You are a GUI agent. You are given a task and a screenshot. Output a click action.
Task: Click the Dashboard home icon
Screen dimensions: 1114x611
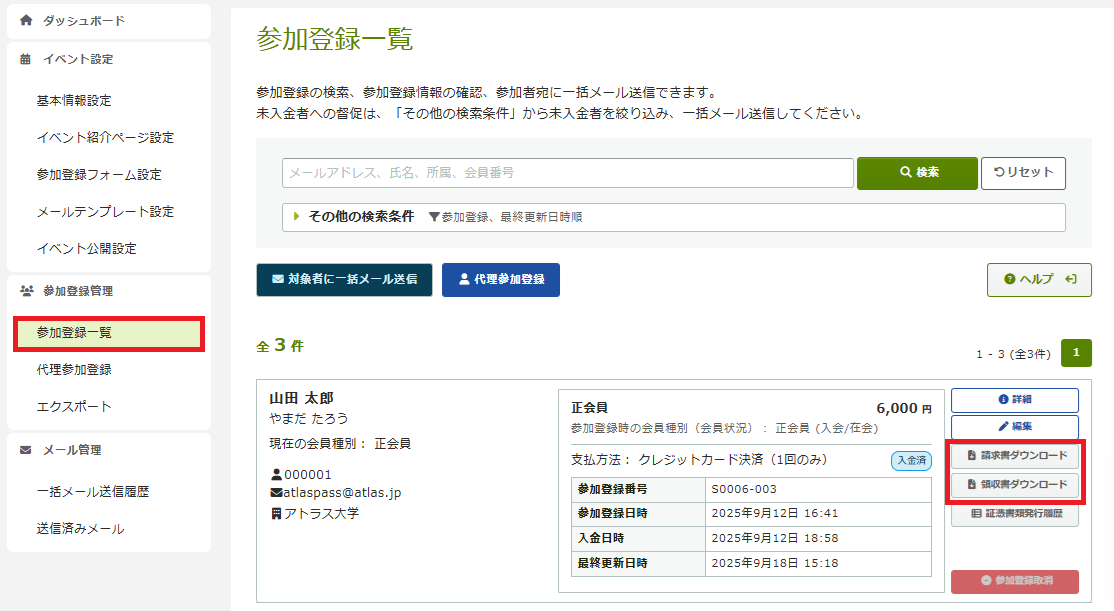click(x=26, y=21)
